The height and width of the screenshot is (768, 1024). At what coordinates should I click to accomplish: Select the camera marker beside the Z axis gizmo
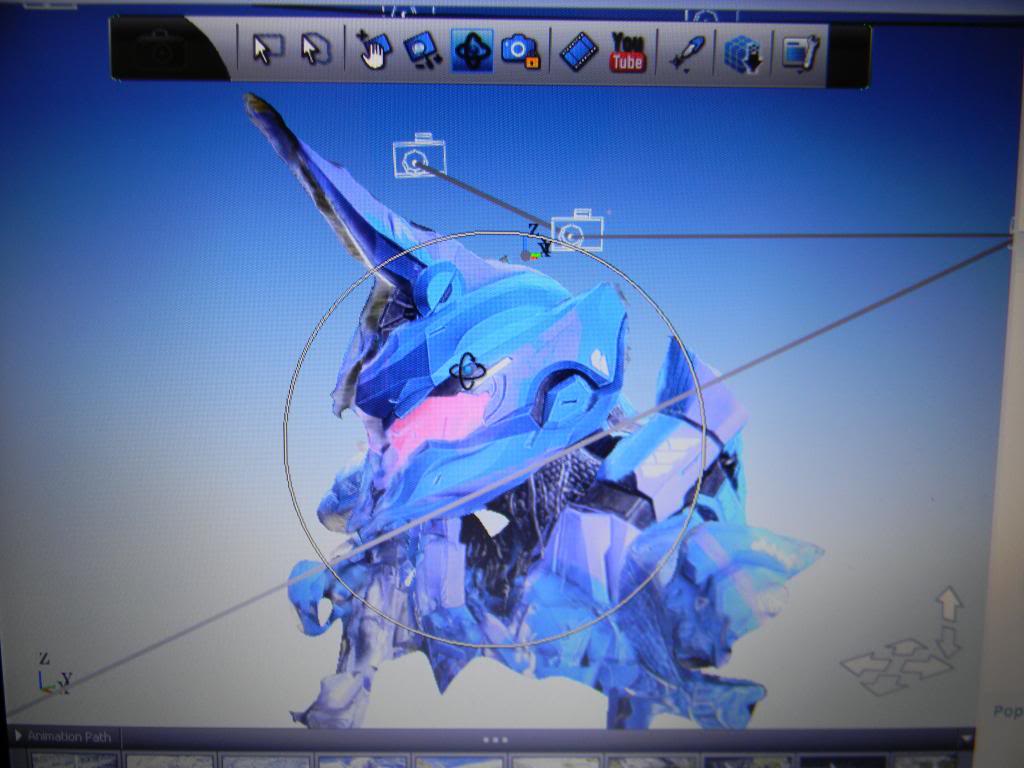point(577,231)
